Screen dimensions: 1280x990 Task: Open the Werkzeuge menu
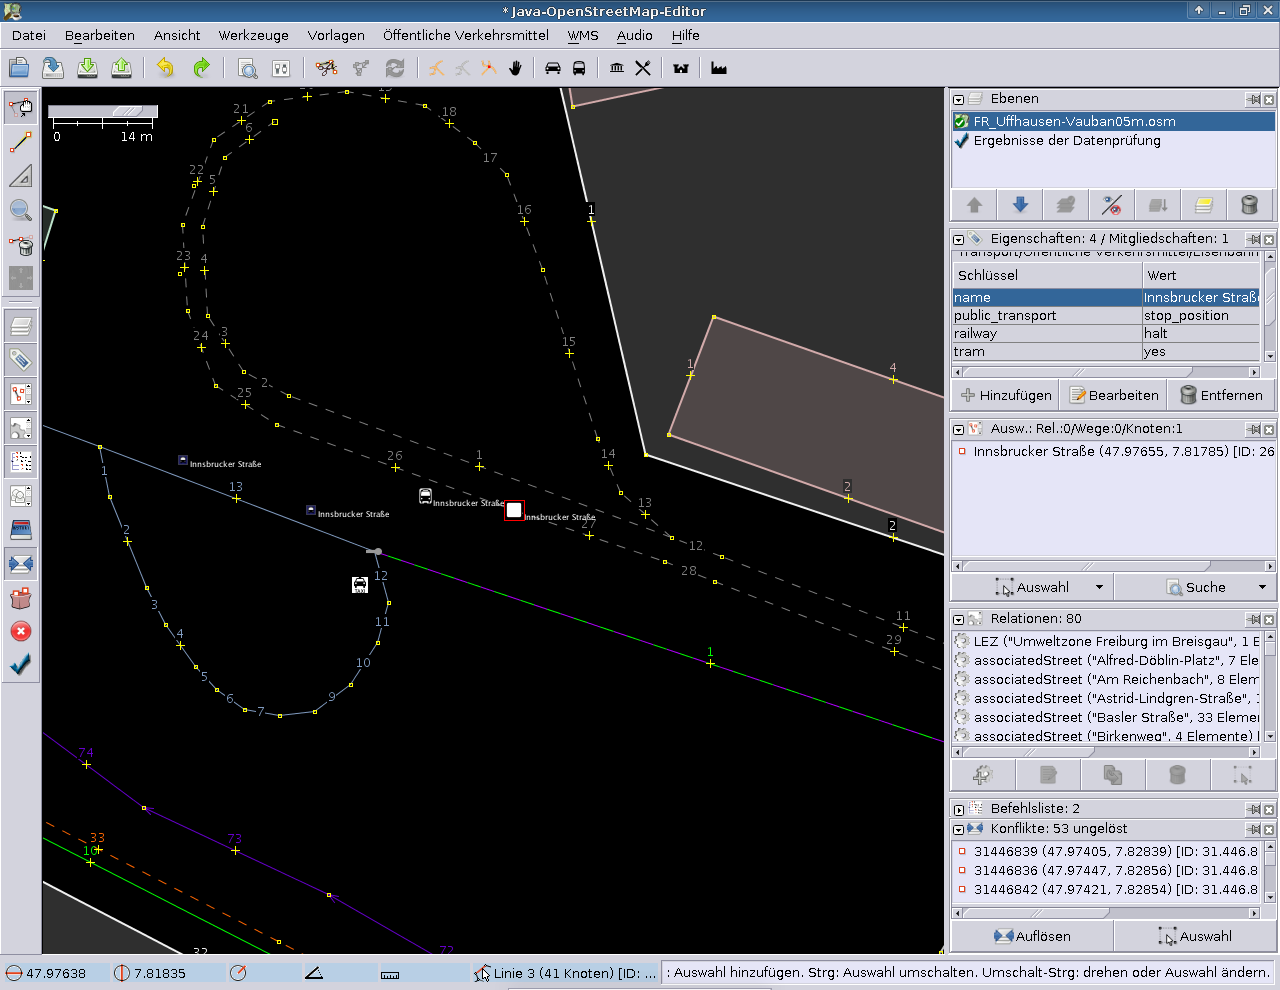[253, 35]
